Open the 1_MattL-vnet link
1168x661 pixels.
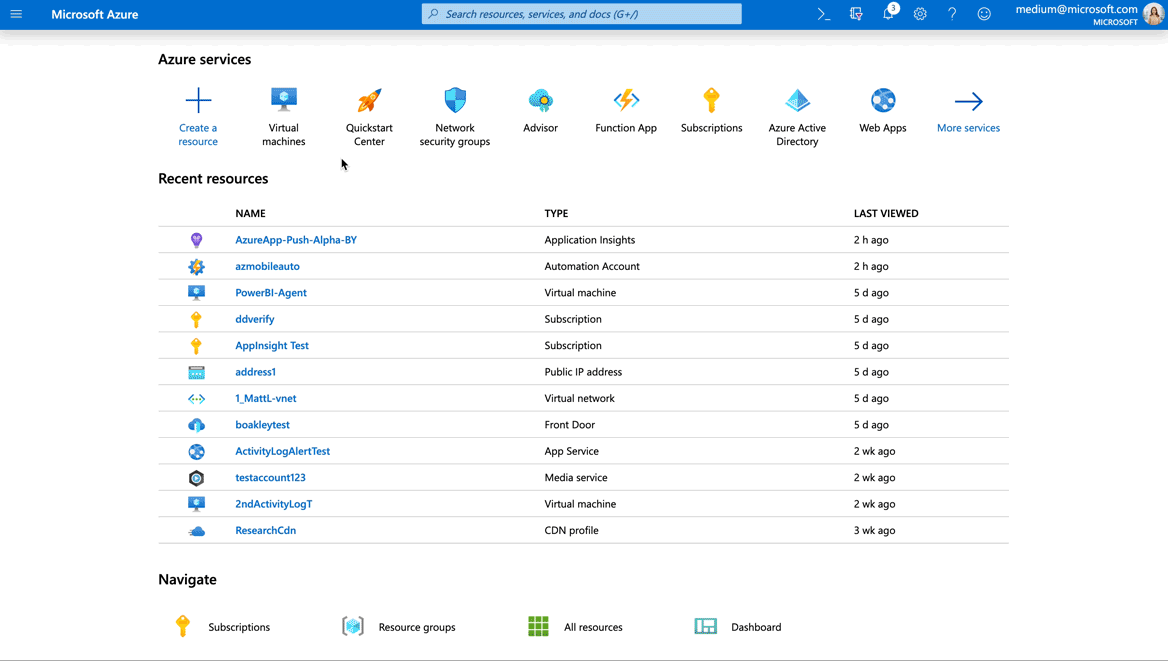(x=266, y=399)
